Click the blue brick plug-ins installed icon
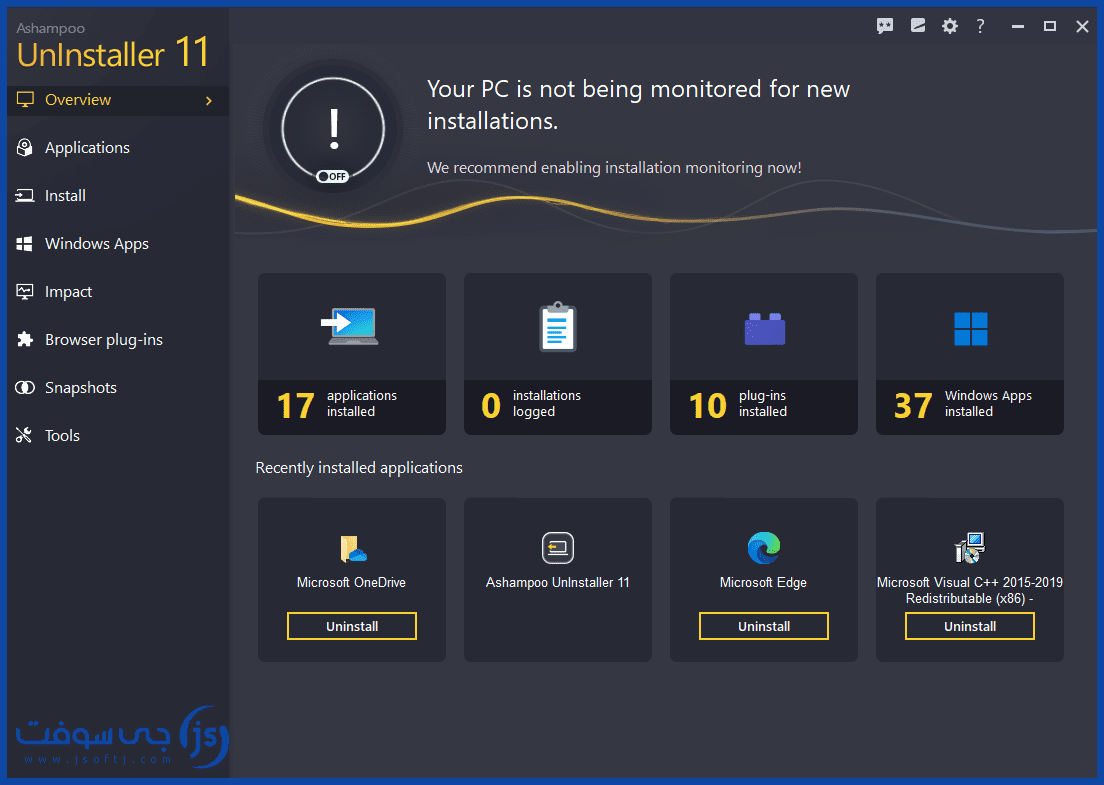The width and height of the screenshot is (1104, 785). coord(765,328)
